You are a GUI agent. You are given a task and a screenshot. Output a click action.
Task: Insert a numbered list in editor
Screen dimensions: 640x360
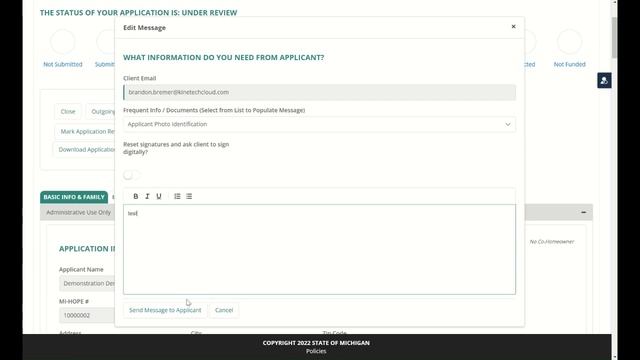[177, 196]
